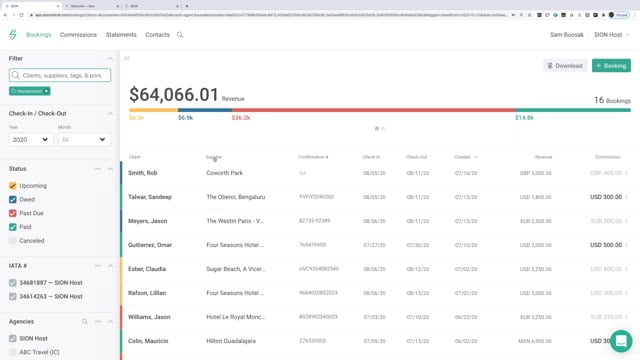
Task: Toggle IATA 34614263 checkbox
Action: (x=13, y=296)
